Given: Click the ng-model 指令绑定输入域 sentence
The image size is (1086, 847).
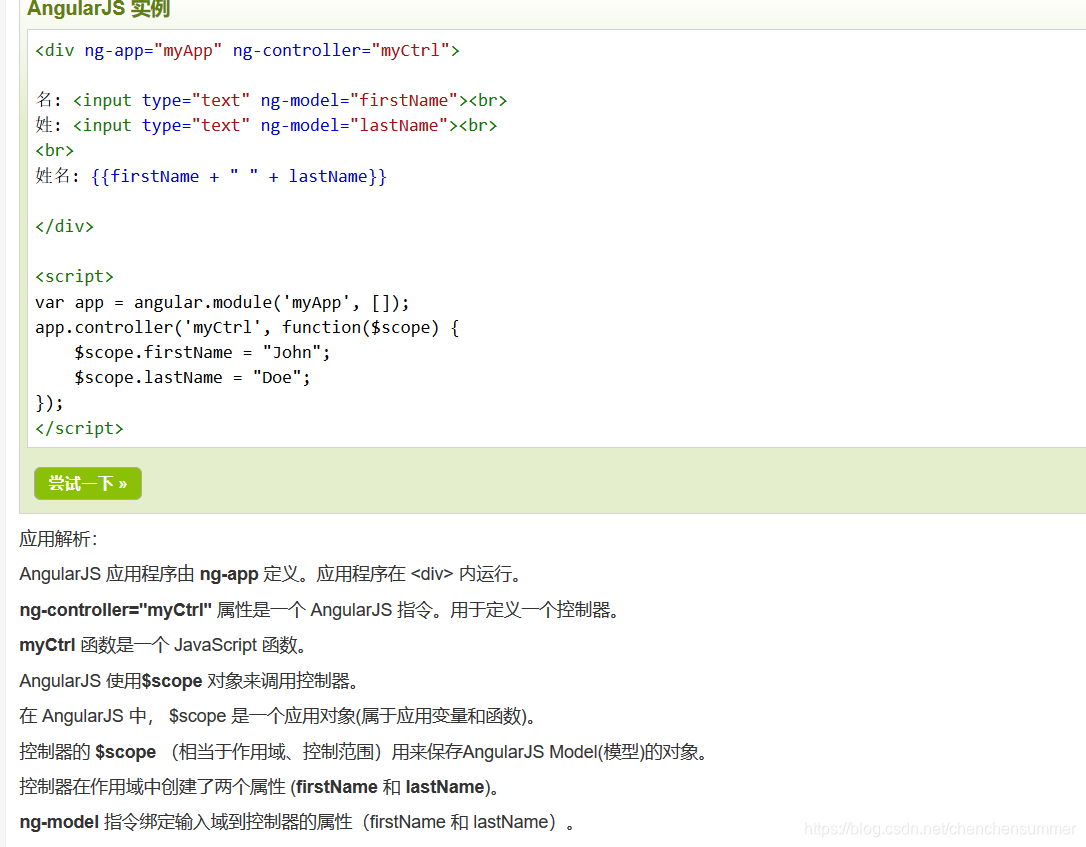Looking at the screenshot, I should click(x=297, y=823).
